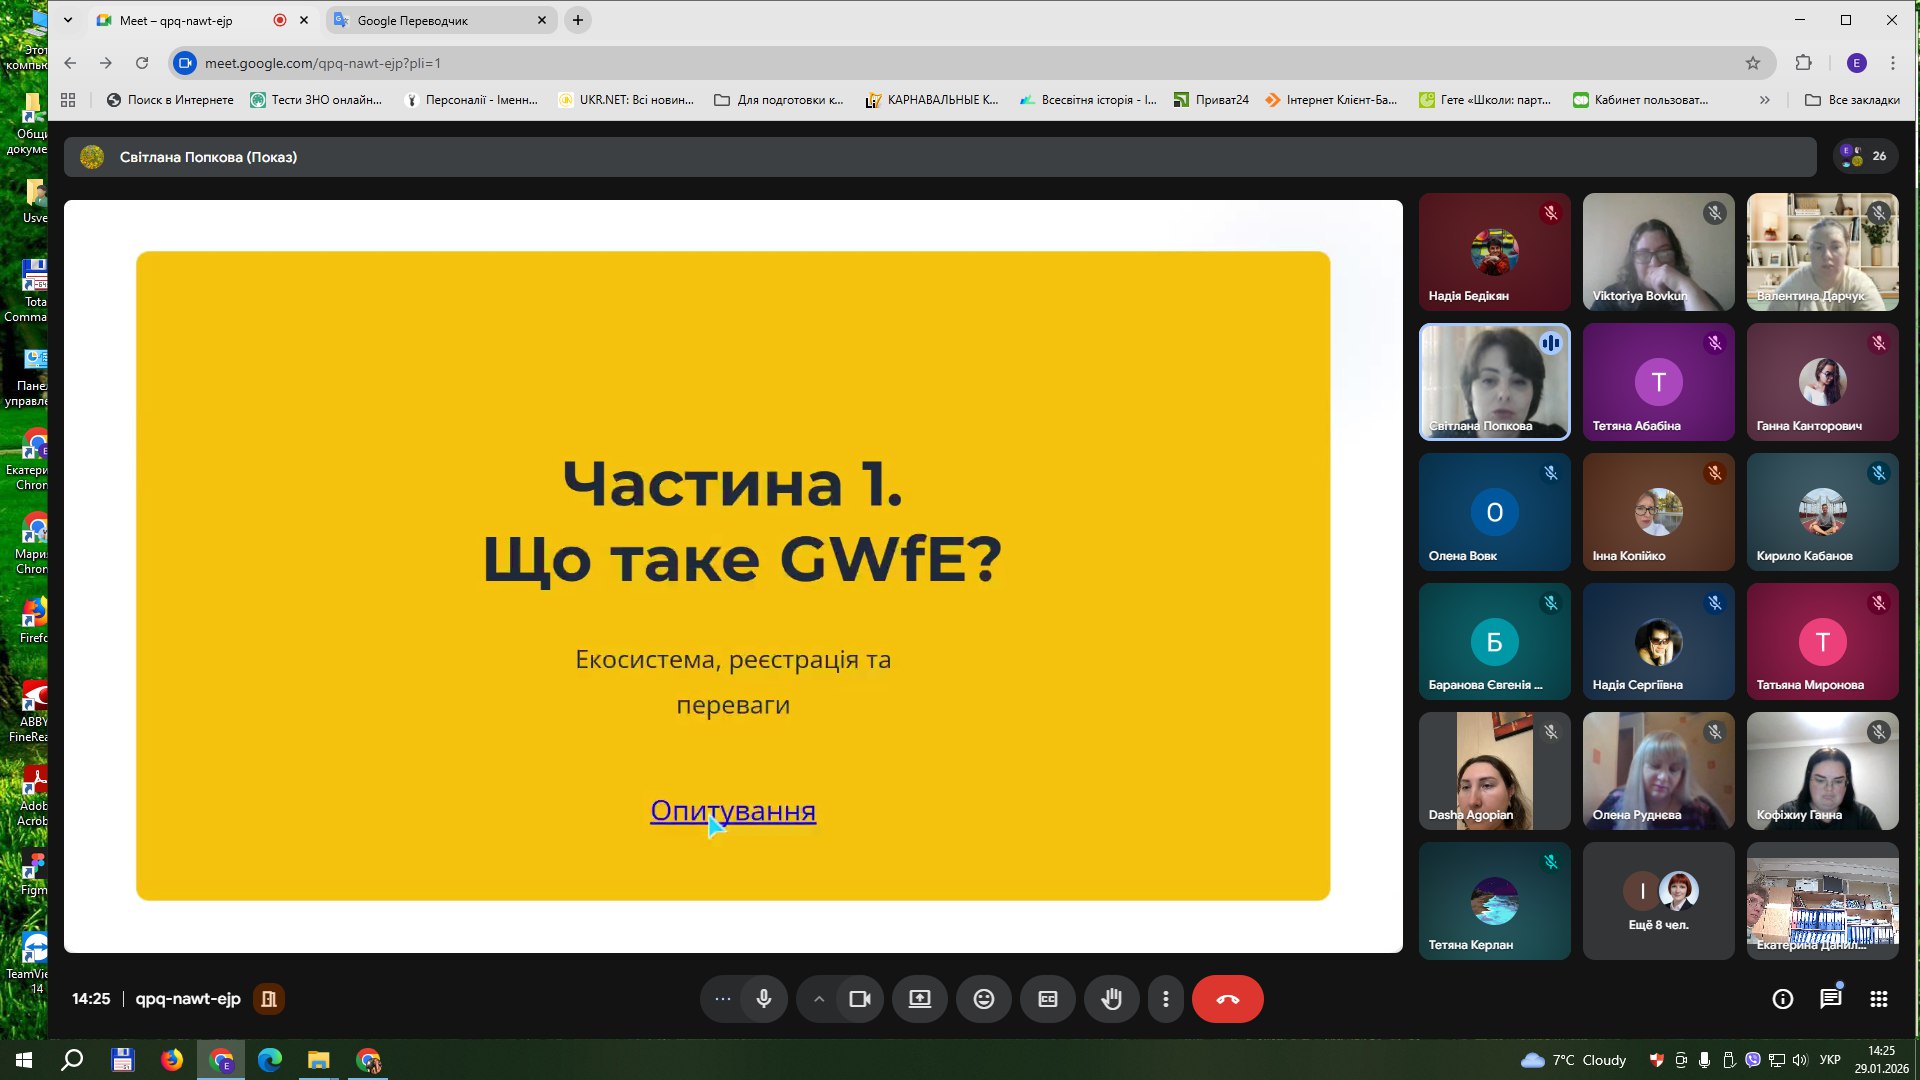This screenshot has width=1920, height=1080.
Task: Expand hidden bookmarks chevron
Action: coord(1764,100)
